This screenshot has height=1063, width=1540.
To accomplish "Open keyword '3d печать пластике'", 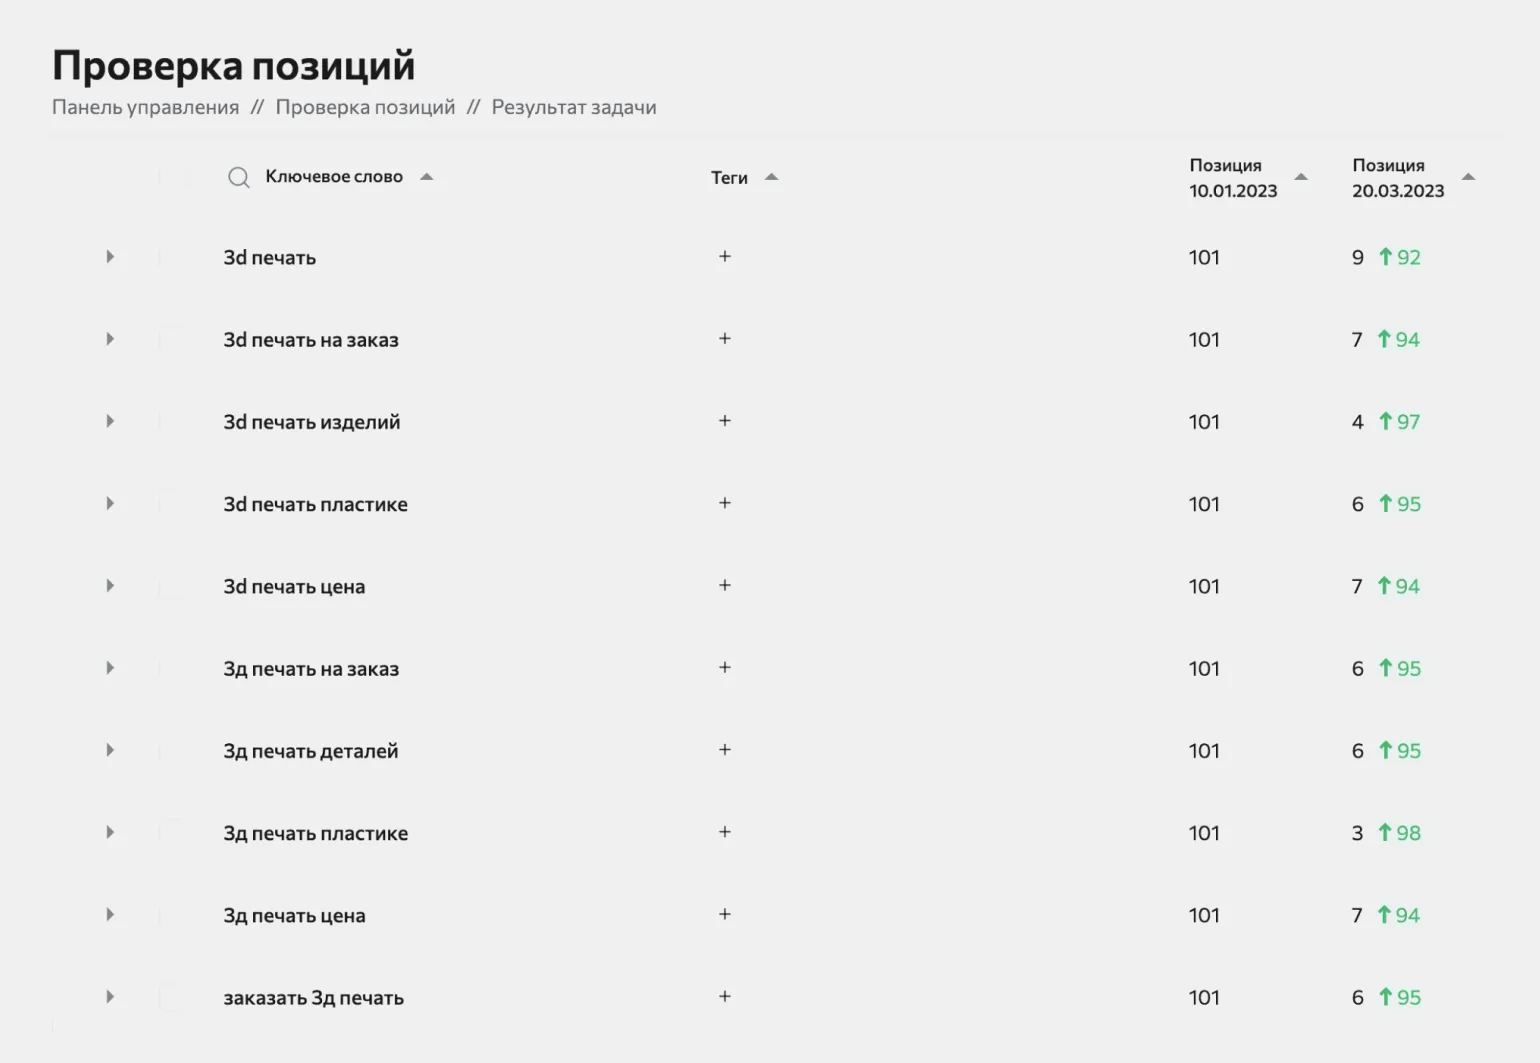I will [315, 504].
